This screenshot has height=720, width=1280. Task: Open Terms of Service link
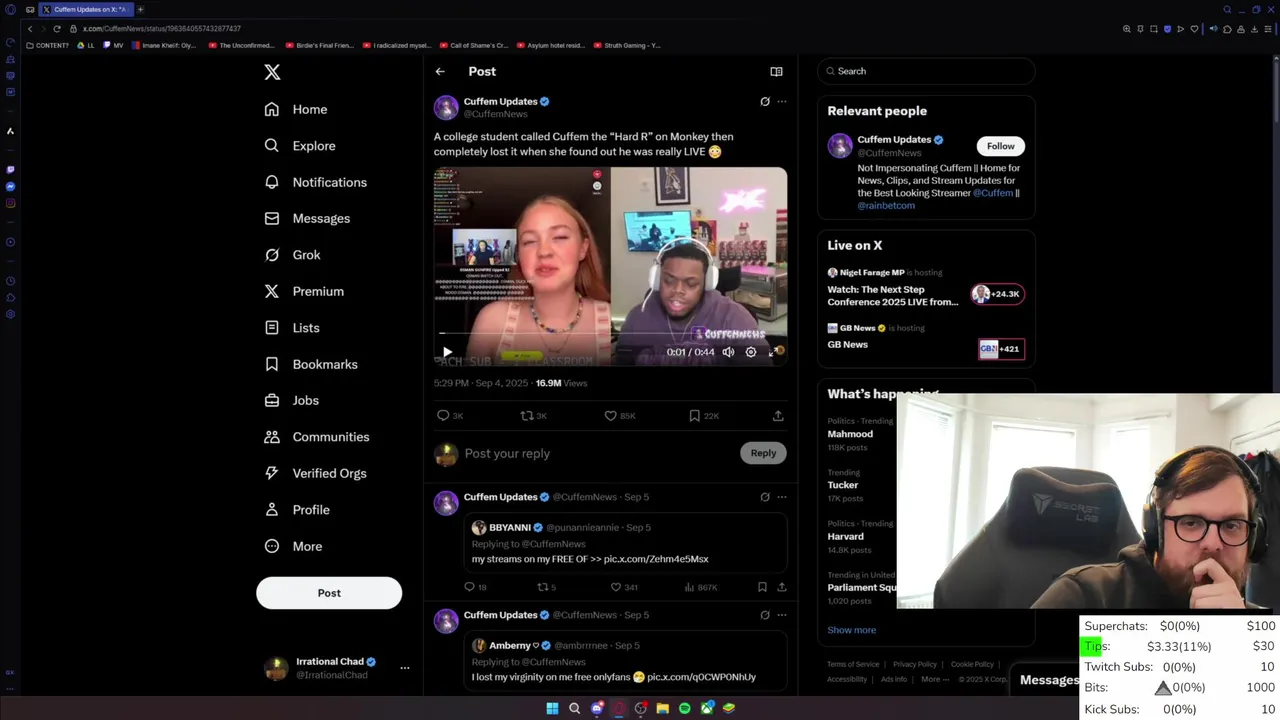[853, 664]
